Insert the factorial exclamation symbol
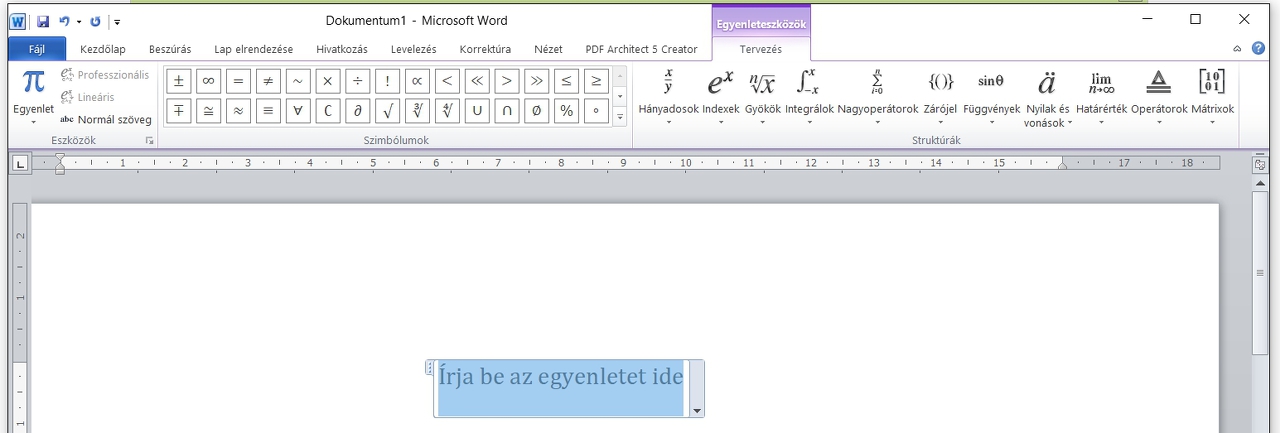The height and width of the screenshot is (433, 1280). [388, 81]
